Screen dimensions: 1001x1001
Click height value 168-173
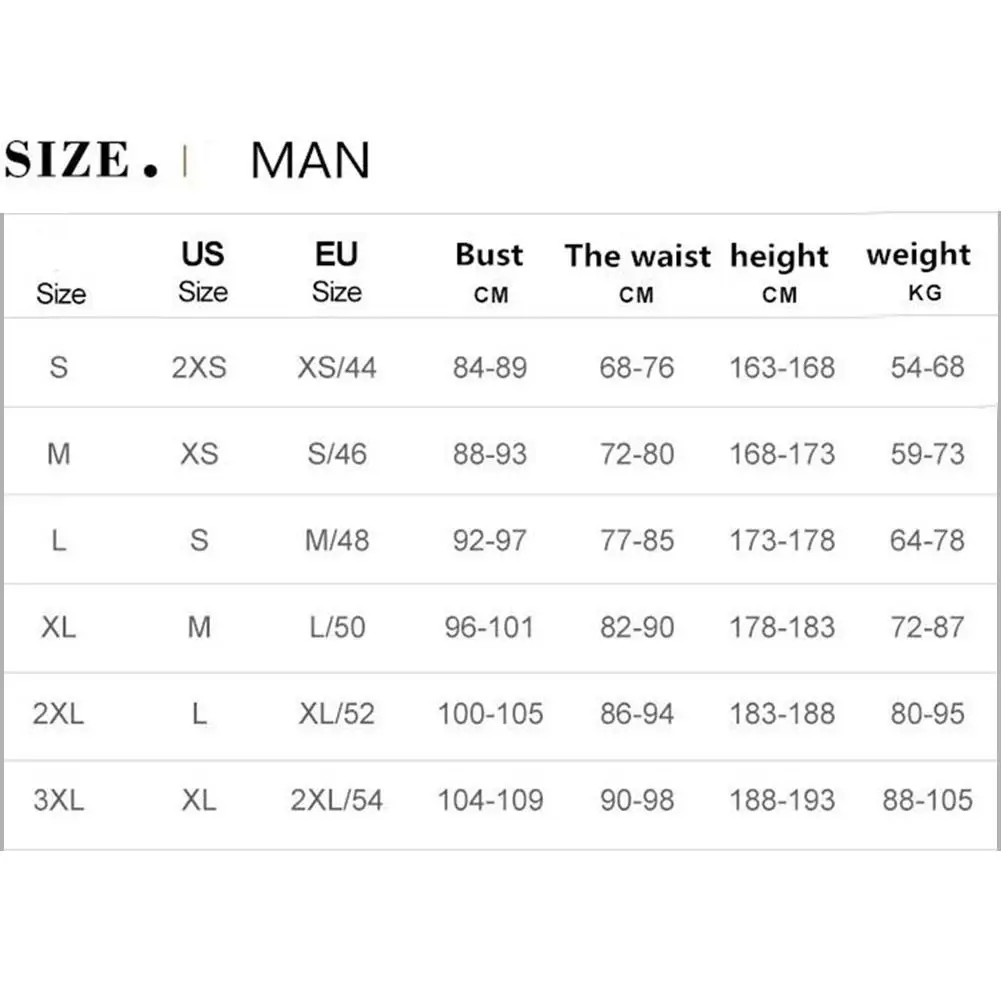click(x=782, y=454)
